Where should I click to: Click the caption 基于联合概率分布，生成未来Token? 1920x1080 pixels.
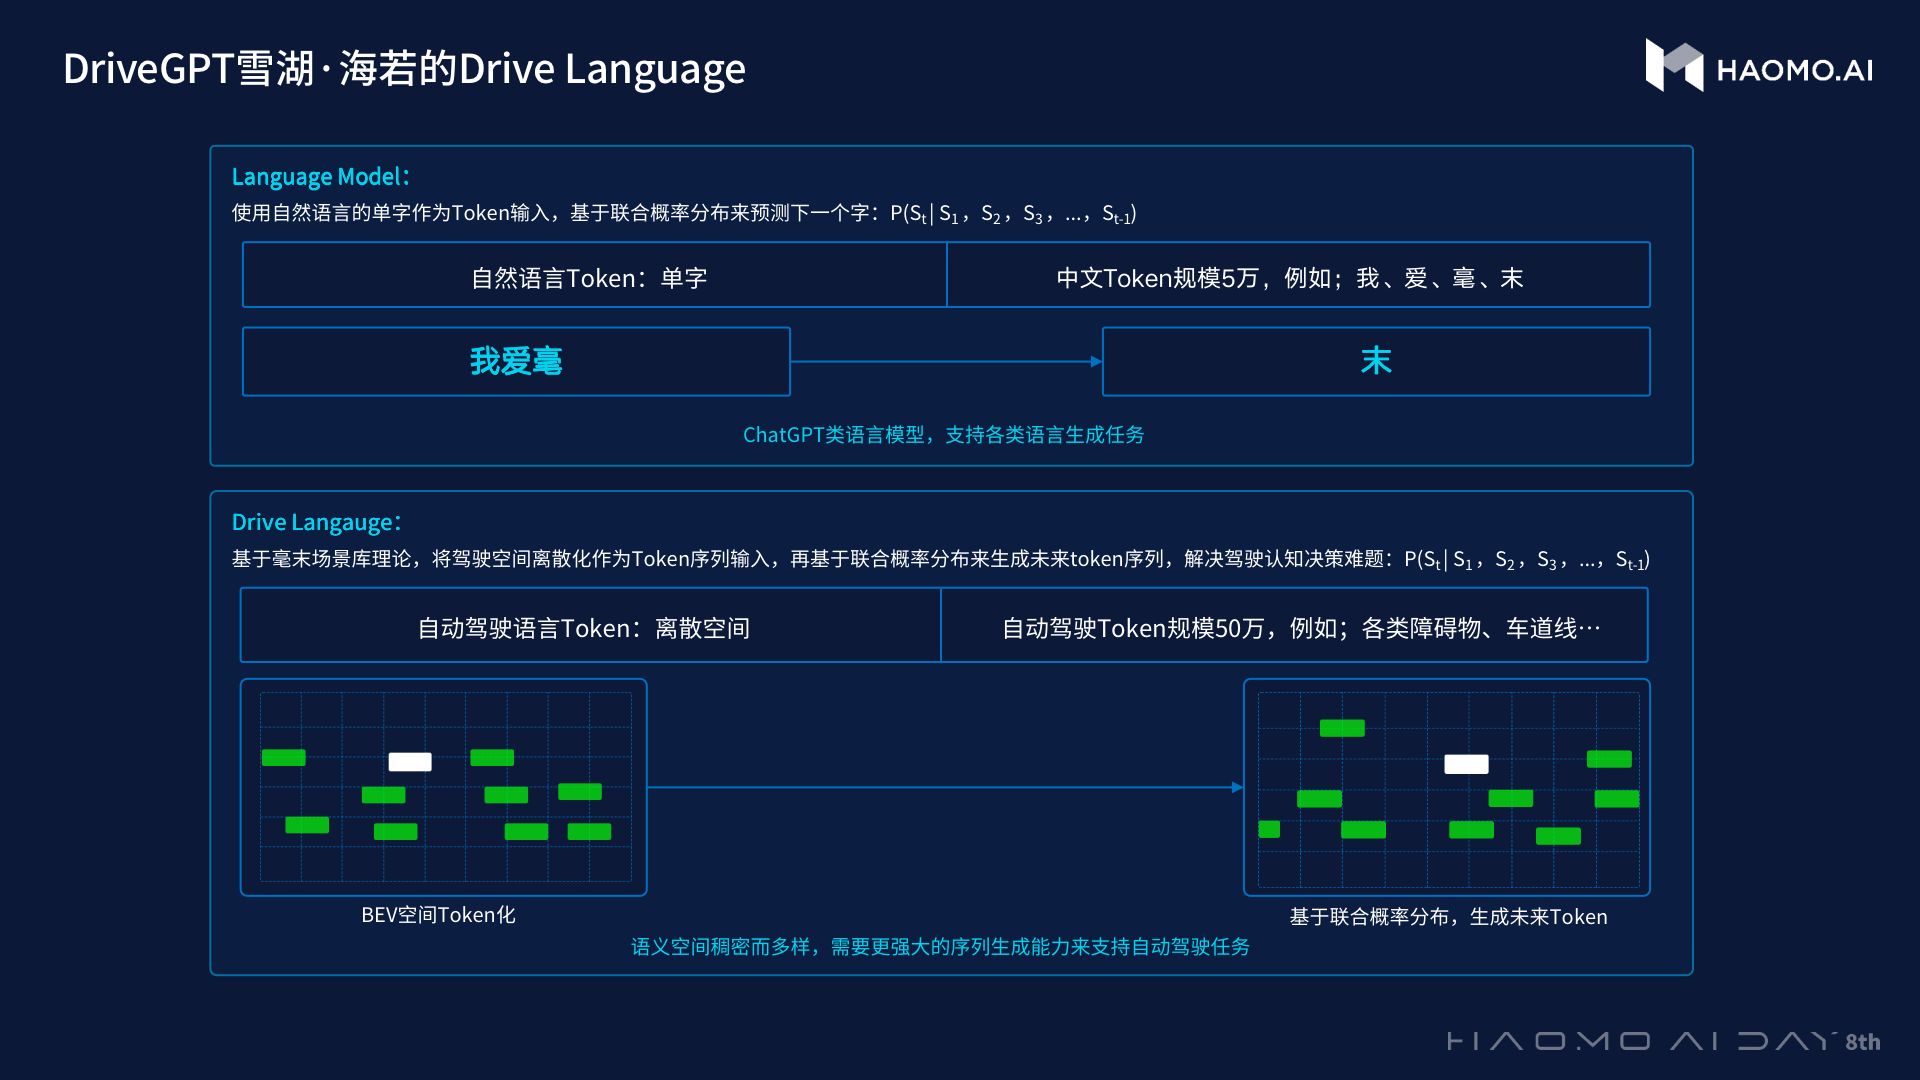click(1447, 916)
